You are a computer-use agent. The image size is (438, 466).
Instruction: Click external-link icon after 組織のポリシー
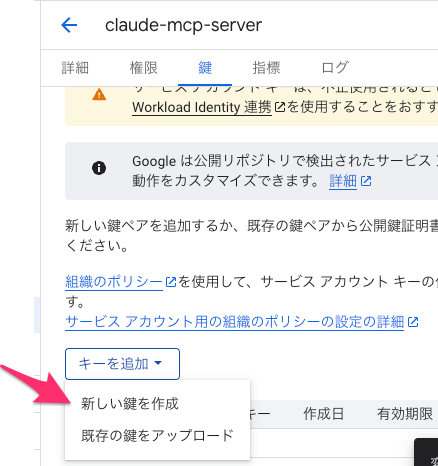click(171, 282)
